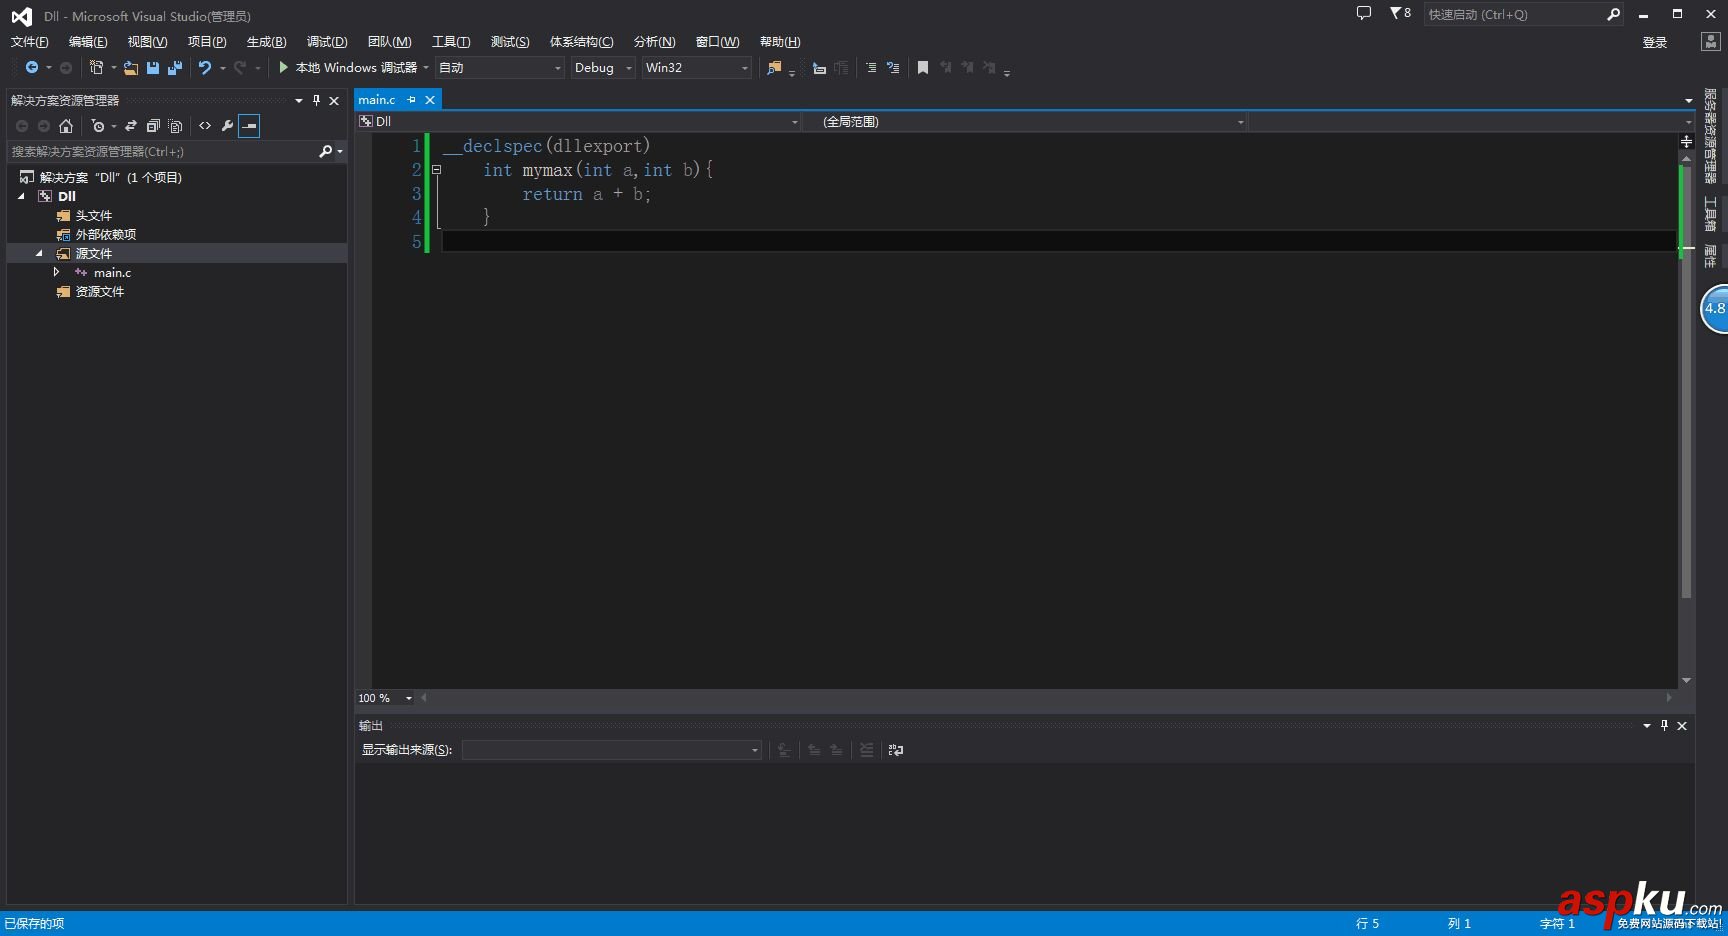Image resolution: width=1728 pixels, height=936 pixels.
Task: Select the Save main.c icon
Action: tap(153, 67)
